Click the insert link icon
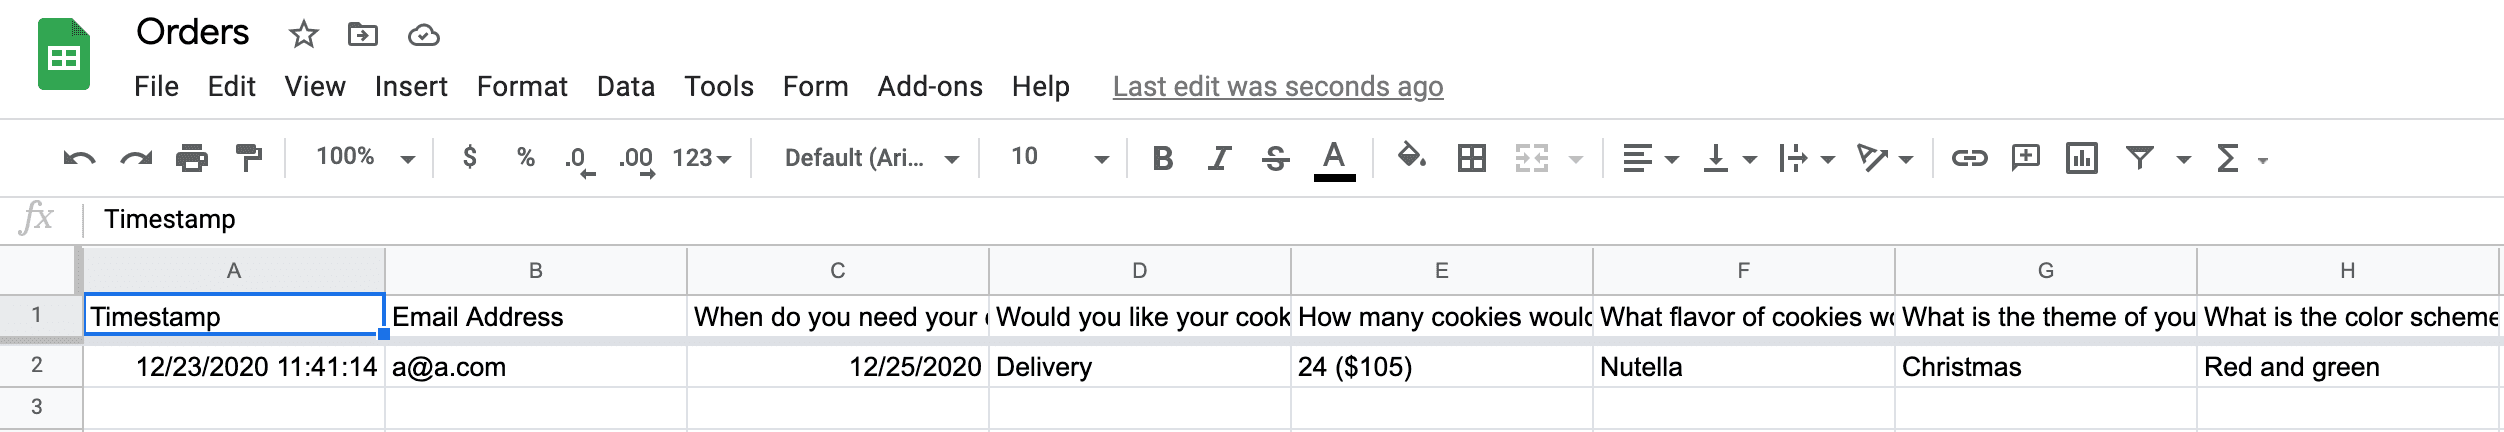Viewport: 2504px width, 432px height. (1968, 158)
